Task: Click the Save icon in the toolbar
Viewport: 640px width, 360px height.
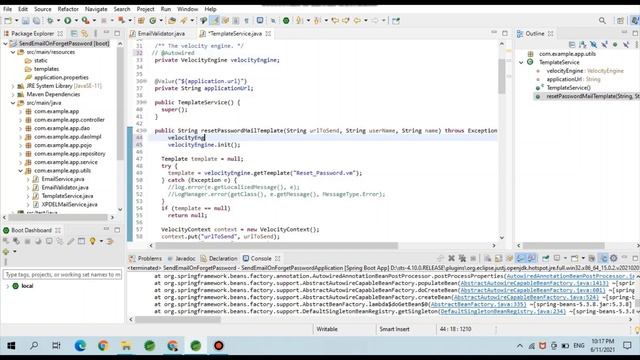Action: (x=26, y=20)
